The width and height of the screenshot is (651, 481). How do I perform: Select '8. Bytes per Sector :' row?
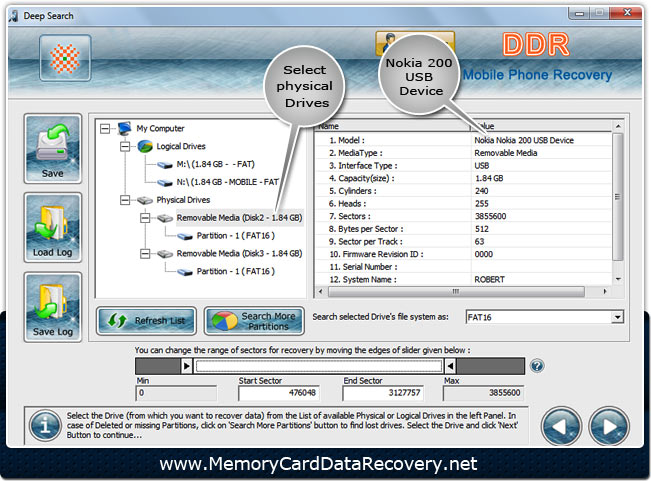(x=463, y=229)
